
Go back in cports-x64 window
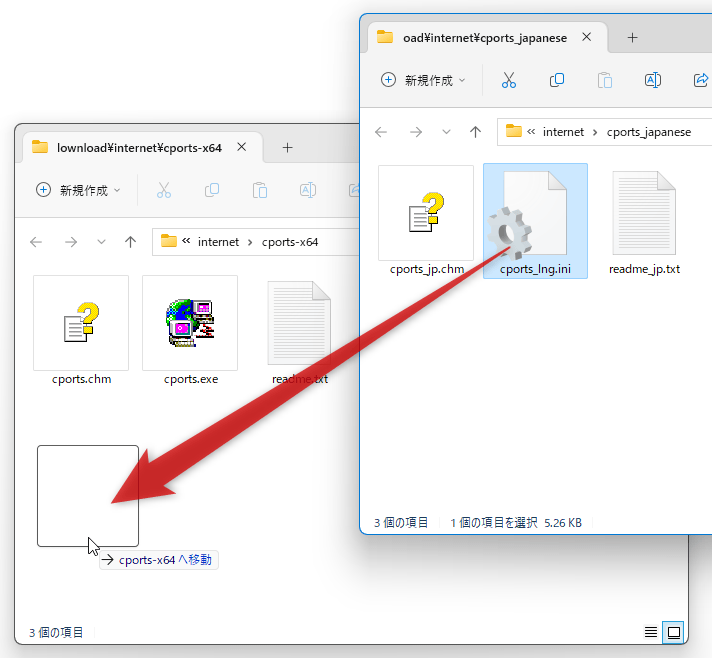click(36, 242)
